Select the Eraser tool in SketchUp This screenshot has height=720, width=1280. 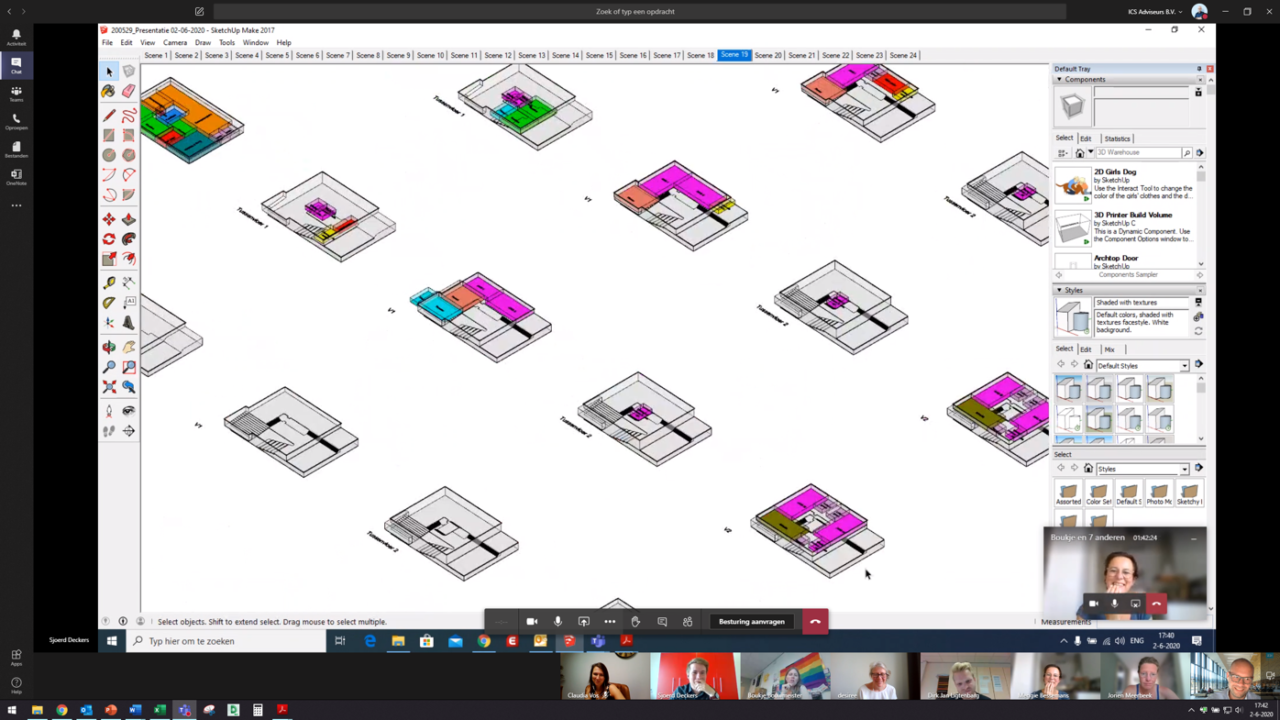128,91
